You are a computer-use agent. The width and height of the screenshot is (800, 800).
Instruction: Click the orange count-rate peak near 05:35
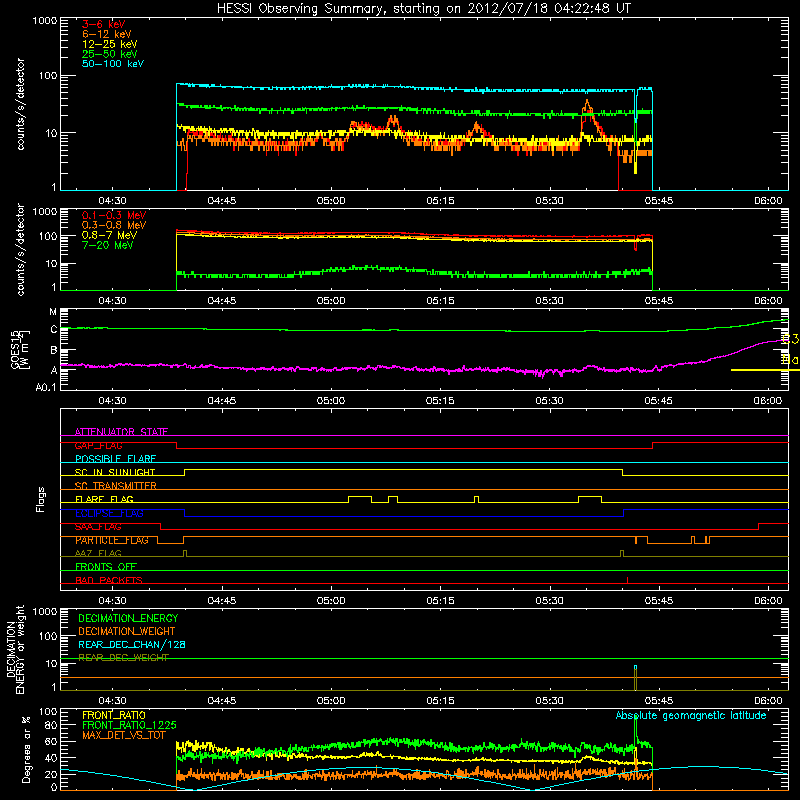point(587,105)
